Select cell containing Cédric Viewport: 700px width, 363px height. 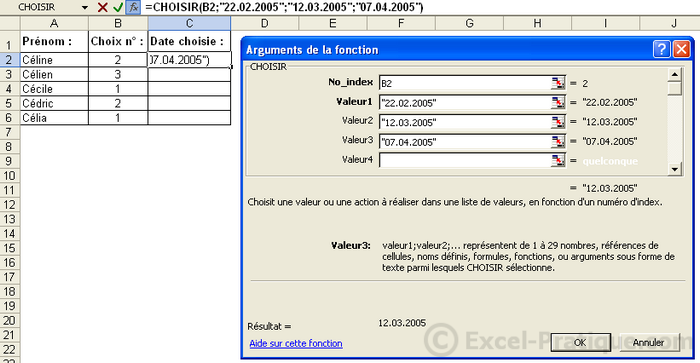tap(54, 103)
